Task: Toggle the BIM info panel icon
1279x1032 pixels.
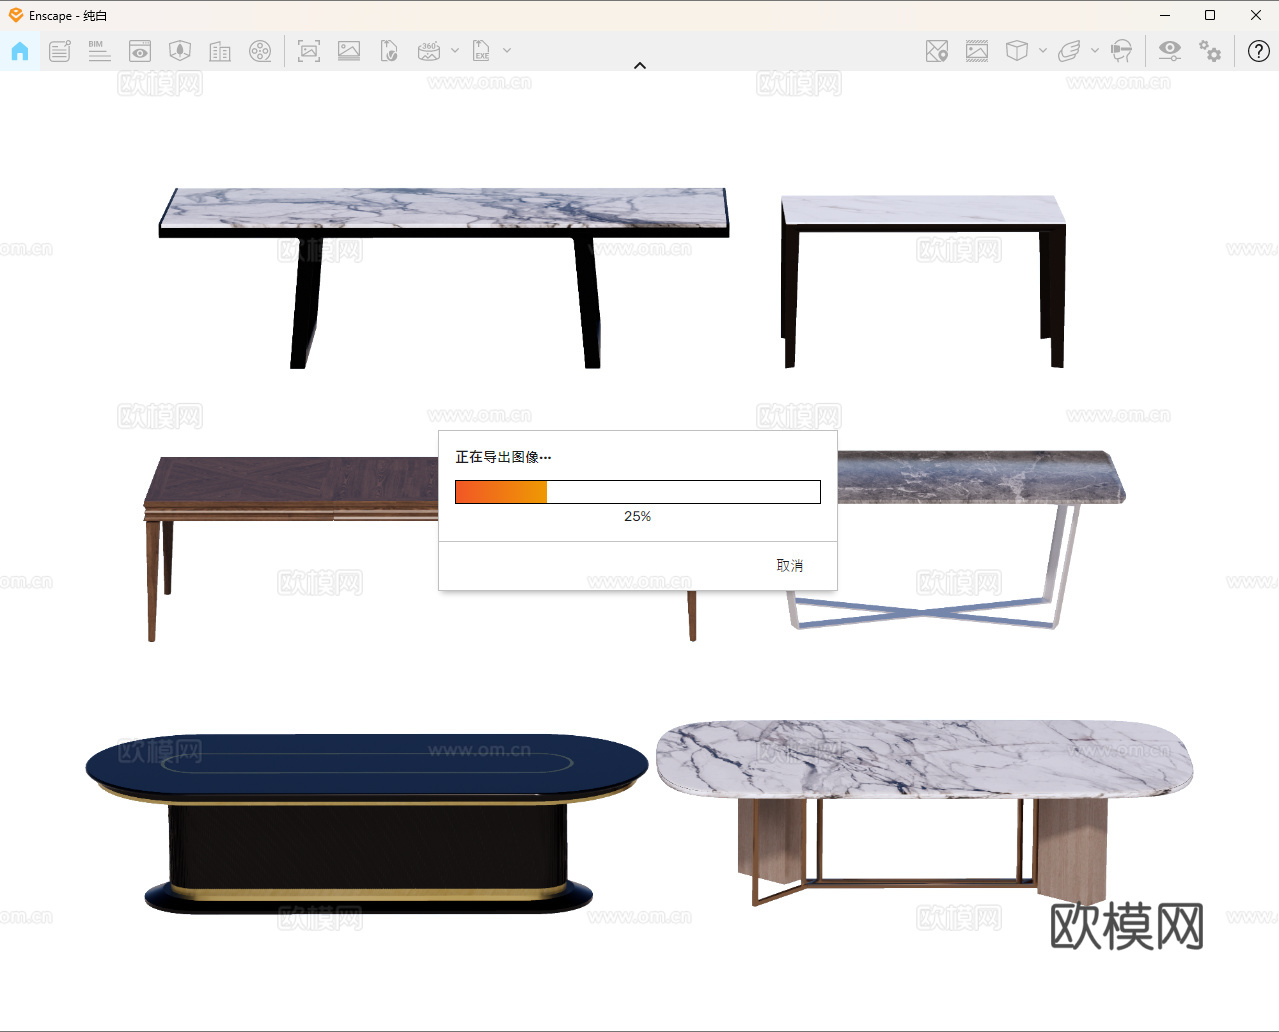Action: pyautogui.click(x=99, y=51)
